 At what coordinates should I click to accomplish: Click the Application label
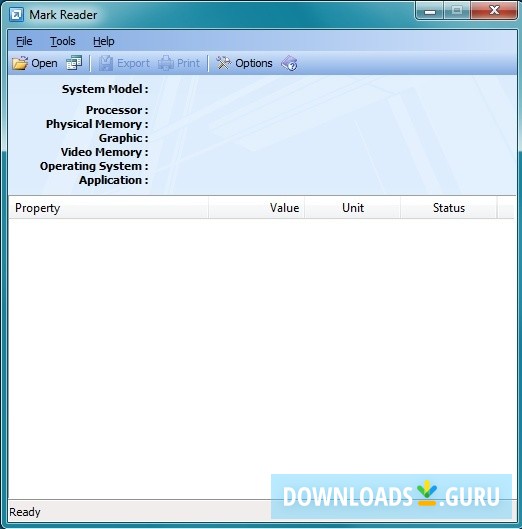click(114, 180)
